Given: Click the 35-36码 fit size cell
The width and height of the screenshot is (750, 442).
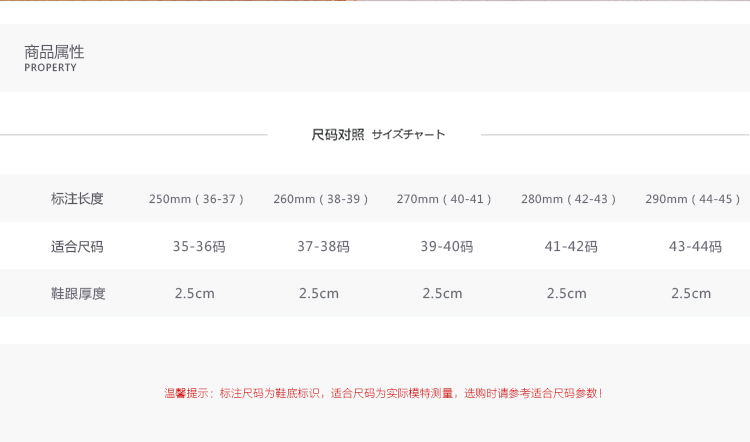Looking at the screenshot, I should pyautogui.click(x=199, y=246).
